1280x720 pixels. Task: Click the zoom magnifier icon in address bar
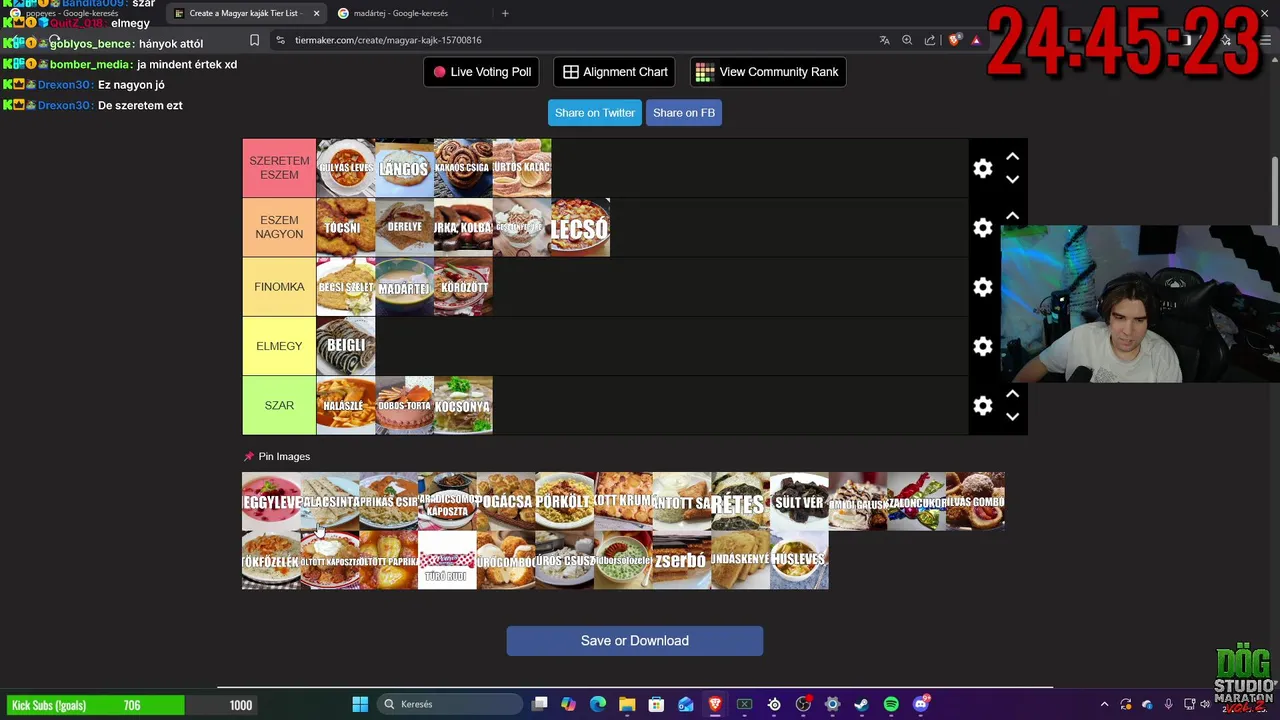[x=907, y=40]
